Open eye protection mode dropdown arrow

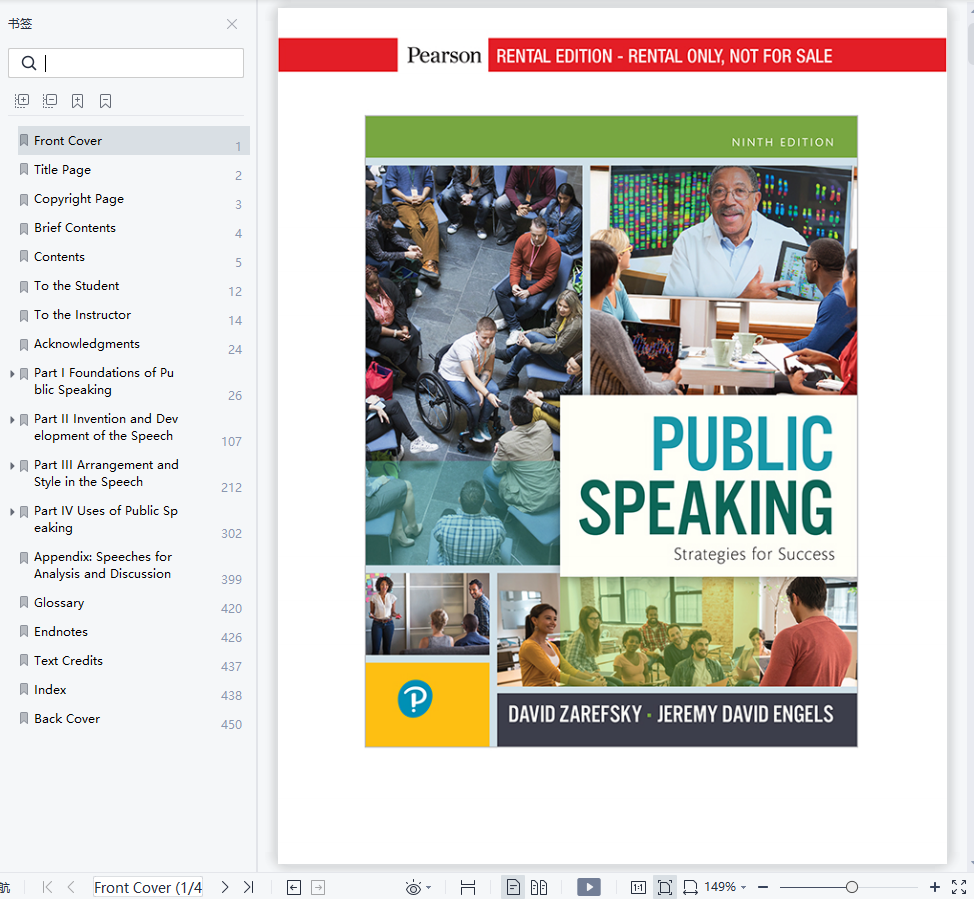[x=429, y=888]
